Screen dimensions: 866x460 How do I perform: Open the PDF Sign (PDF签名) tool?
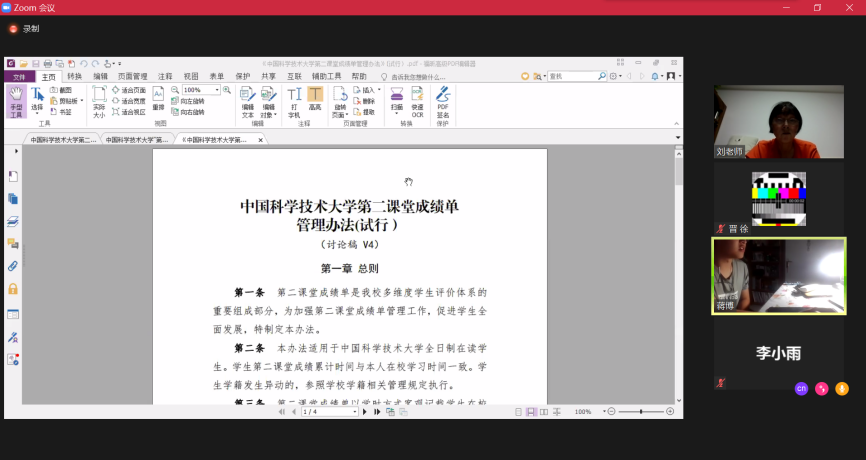[x=443, y=100]
